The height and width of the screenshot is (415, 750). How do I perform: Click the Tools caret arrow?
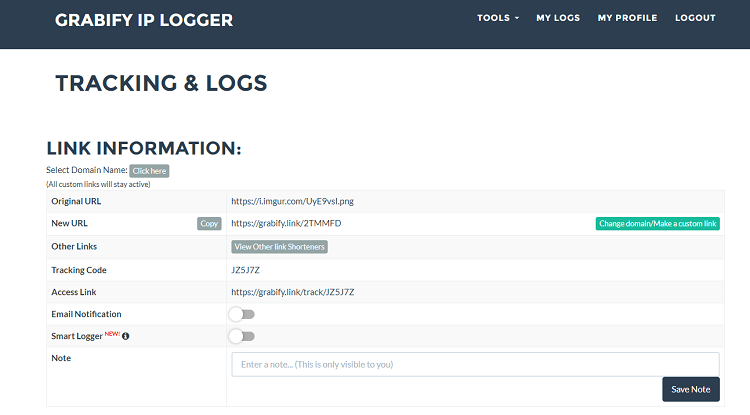tap(517, 19)
